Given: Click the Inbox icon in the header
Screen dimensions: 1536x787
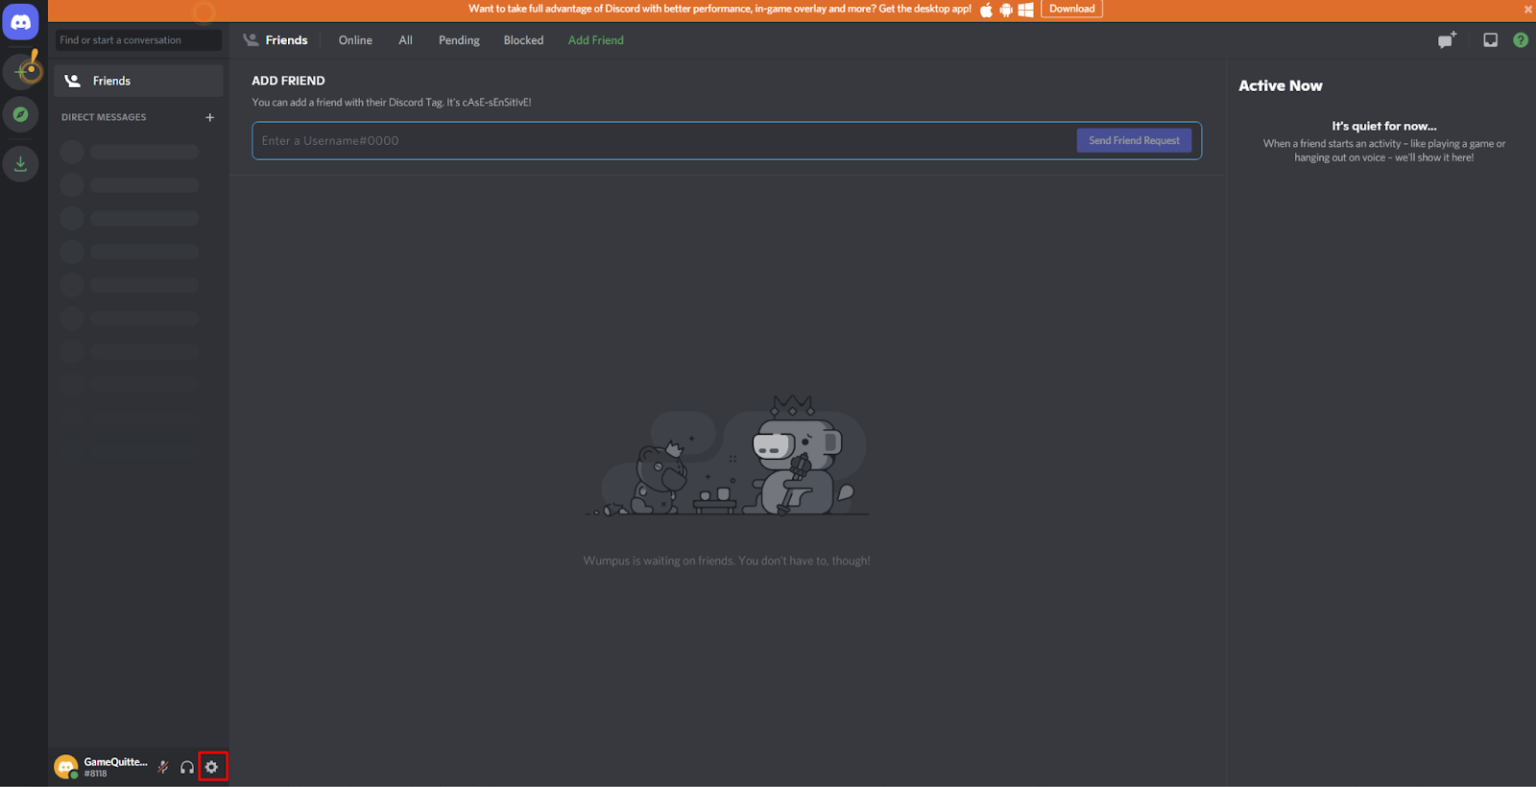Looking at the screenshot, I should click(x=1491, y=40).
